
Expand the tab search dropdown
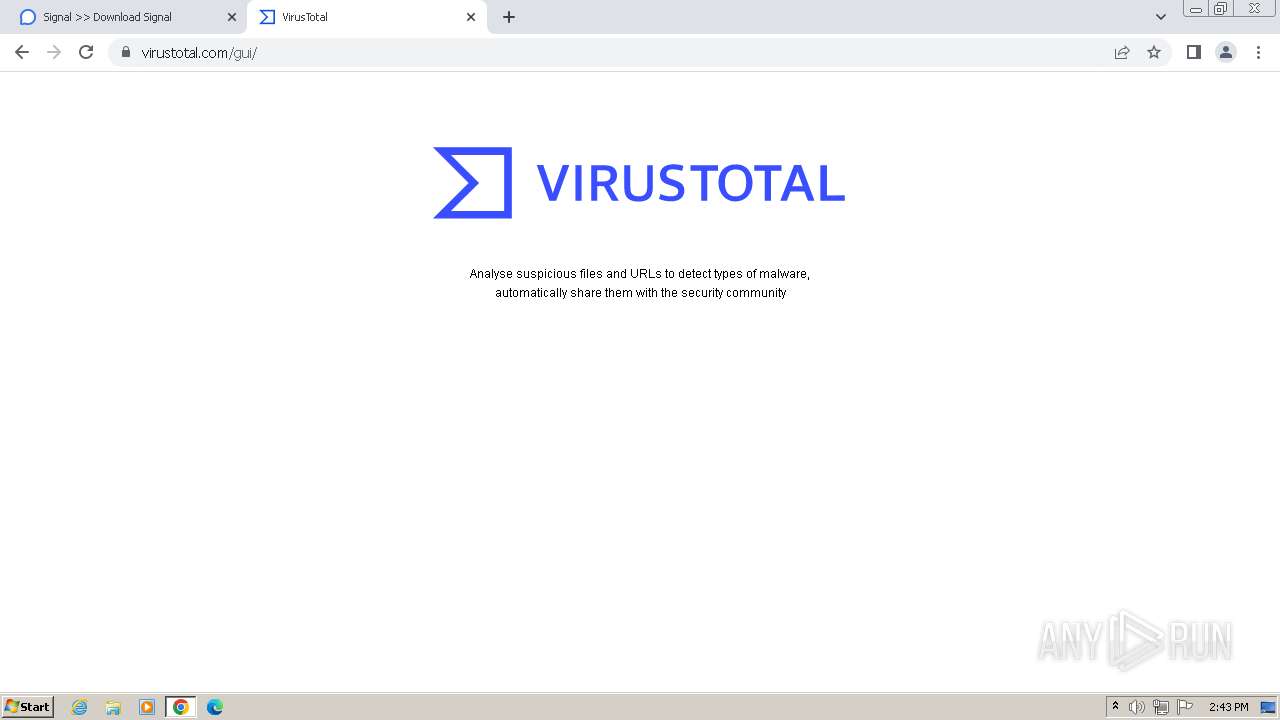(1161, 17)
